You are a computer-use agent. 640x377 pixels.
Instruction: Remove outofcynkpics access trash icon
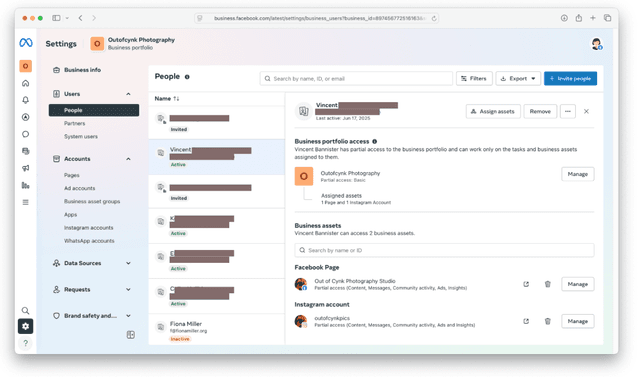548,322
